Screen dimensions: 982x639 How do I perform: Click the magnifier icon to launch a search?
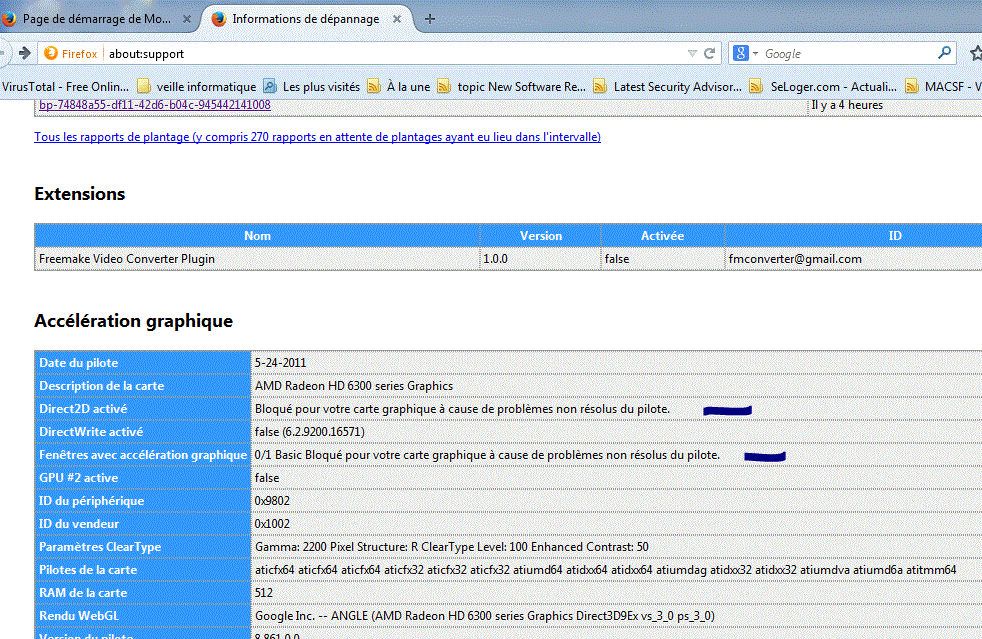click(942, 53)
